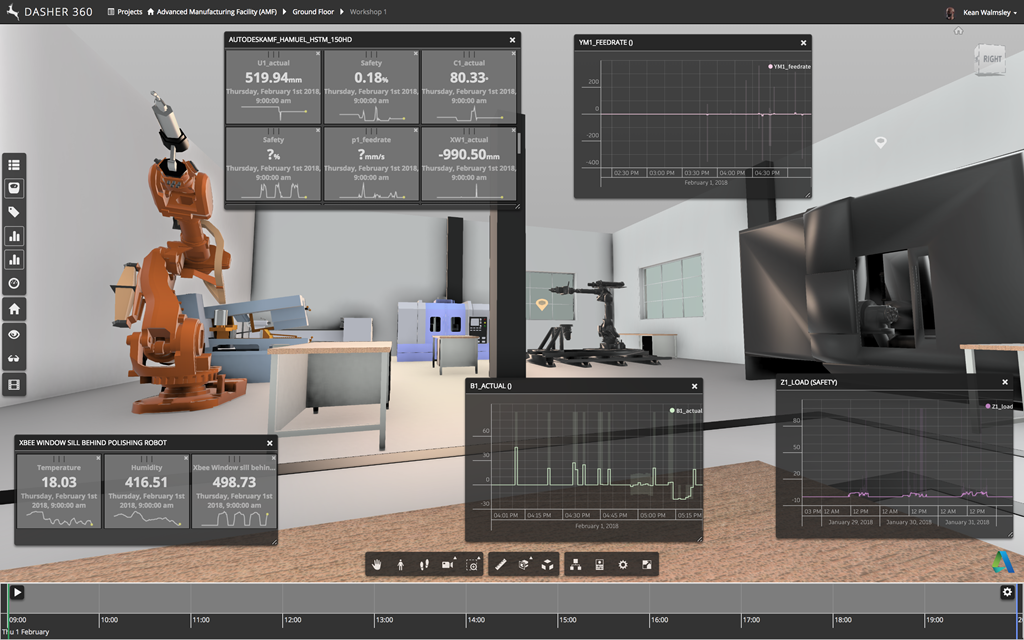Click the Home icon in left sidebar
Image resolution: width=1024 pixels, height=640 pixels.
click(x=14, y=310)
